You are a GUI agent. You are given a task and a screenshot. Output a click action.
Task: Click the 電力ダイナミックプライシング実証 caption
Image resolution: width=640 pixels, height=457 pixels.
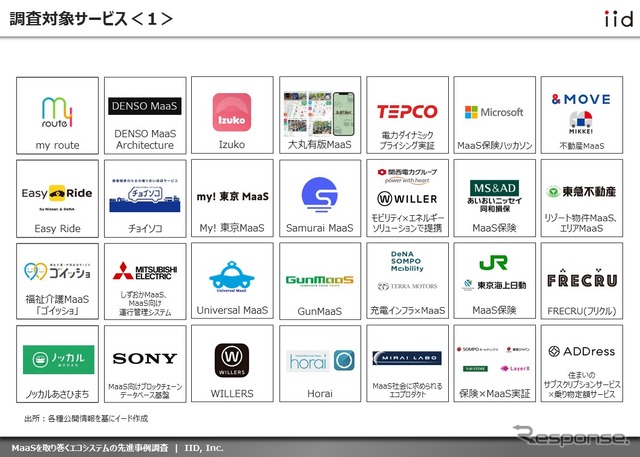(407, 140)
